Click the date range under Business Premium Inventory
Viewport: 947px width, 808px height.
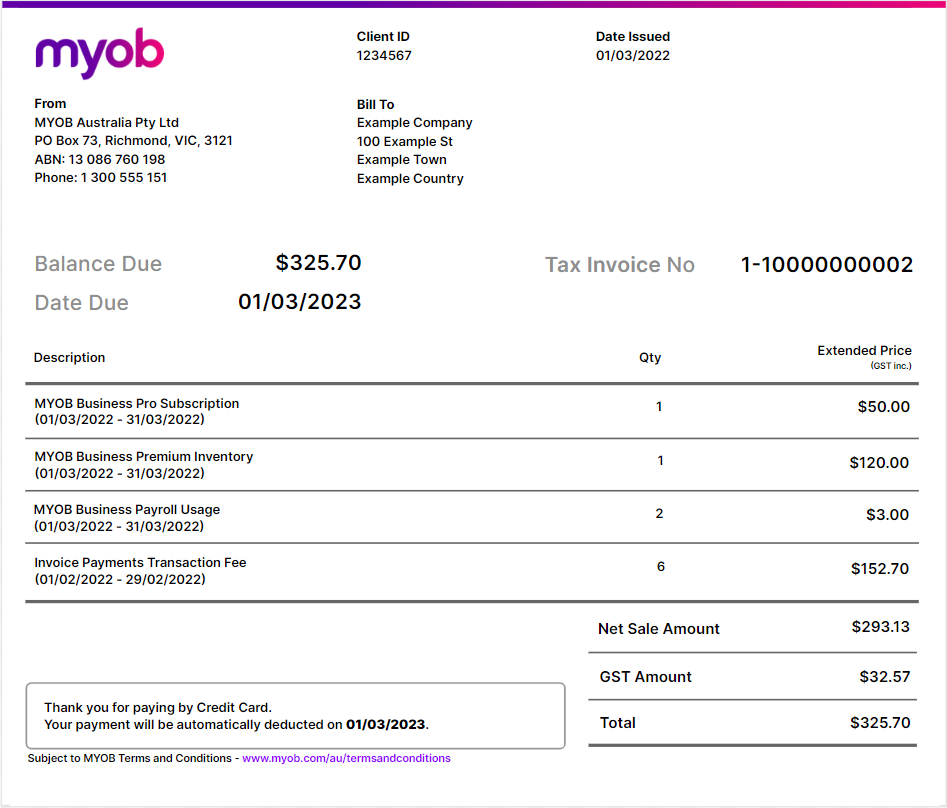[120, 473]
